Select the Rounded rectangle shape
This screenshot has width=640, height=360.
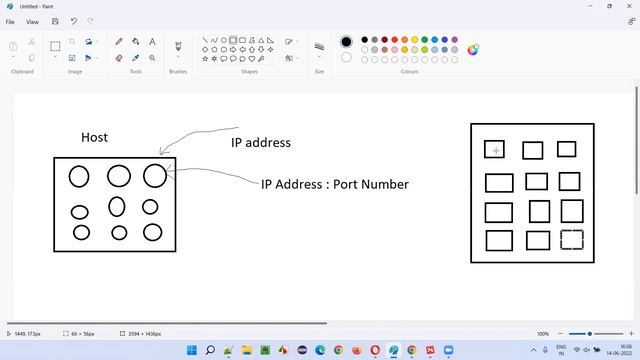point(242,40)
